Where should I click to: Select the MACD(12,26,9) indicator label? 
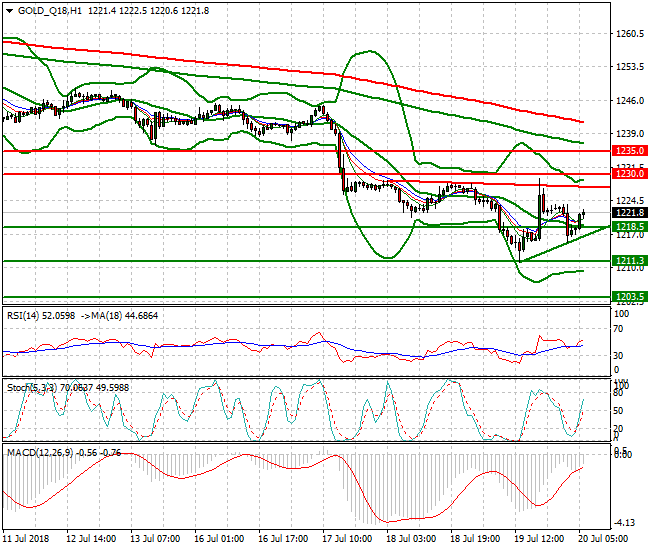[40, 453]
